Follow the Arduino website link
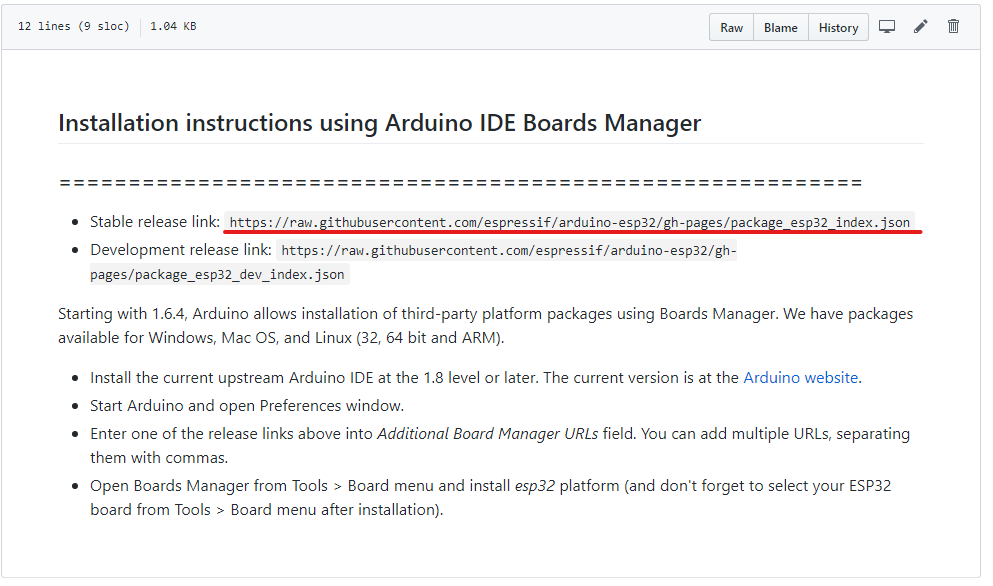The width and height of the screenshot is (993, 586). (800, 378)
